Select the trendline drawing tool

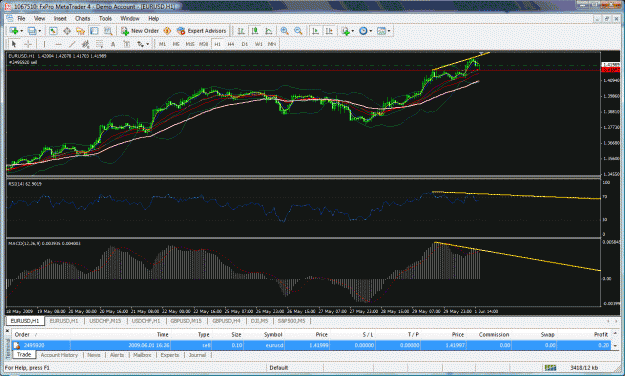click(72, 44)
